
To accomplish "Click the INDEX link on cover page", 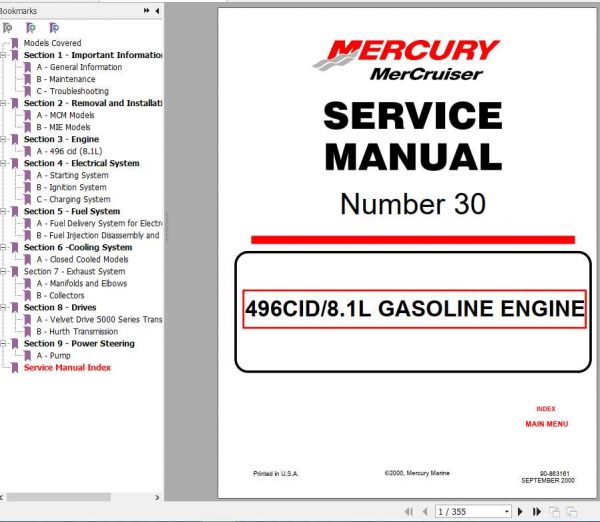I will point(546,409).
